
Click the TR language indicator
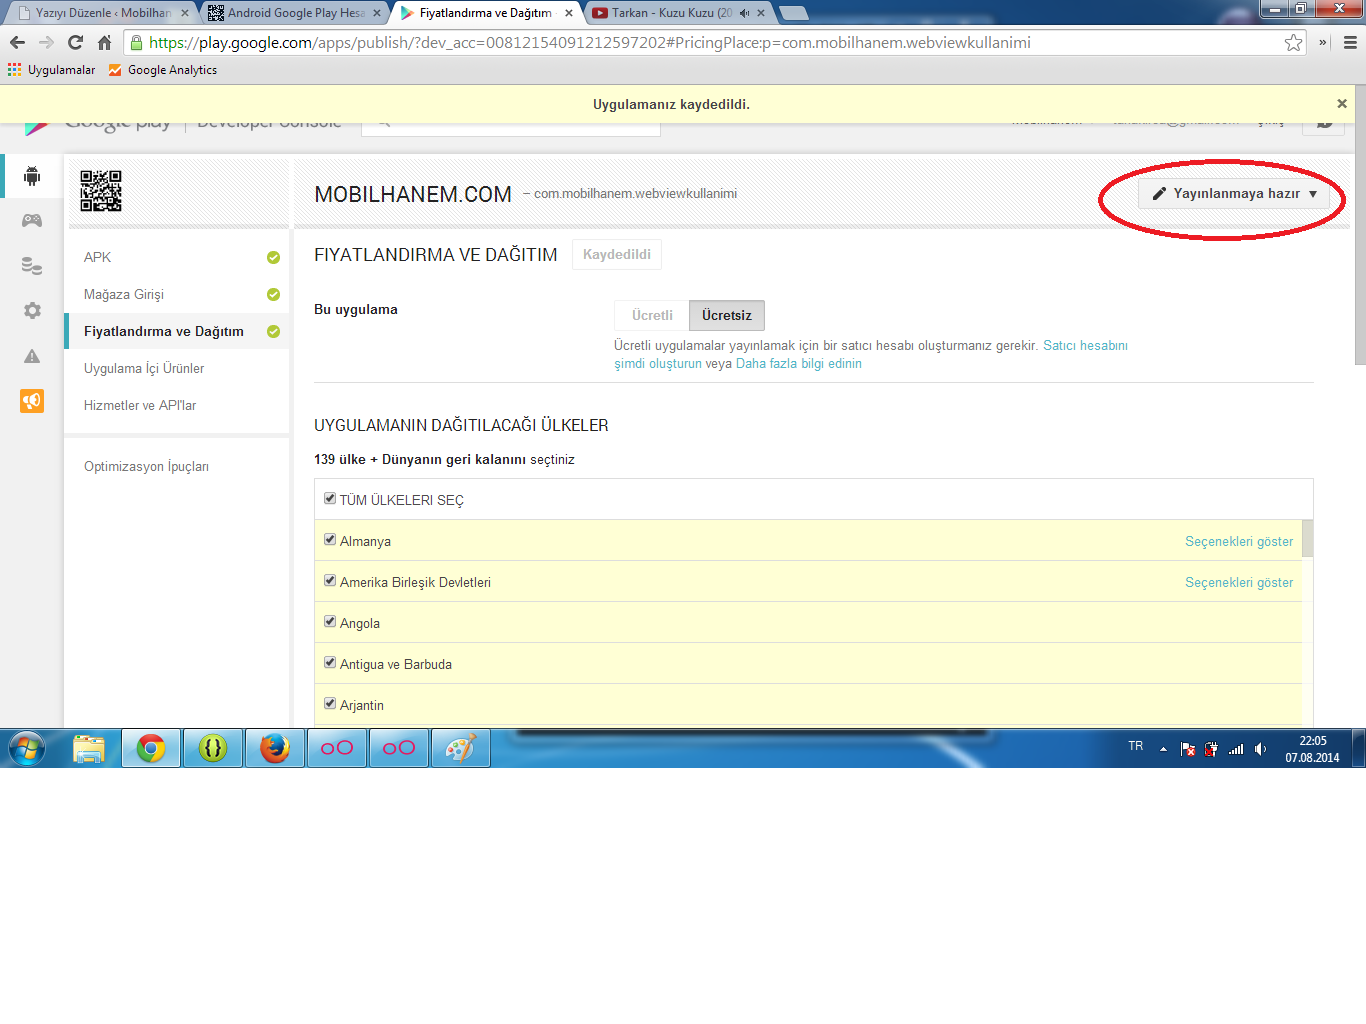click(1136, 746)
